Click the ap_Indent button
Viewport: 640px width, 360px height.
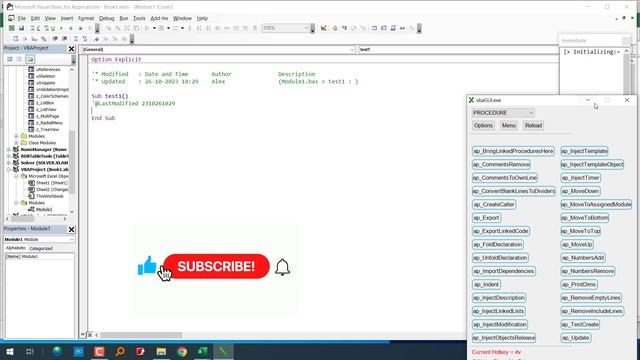coord(486,284)
